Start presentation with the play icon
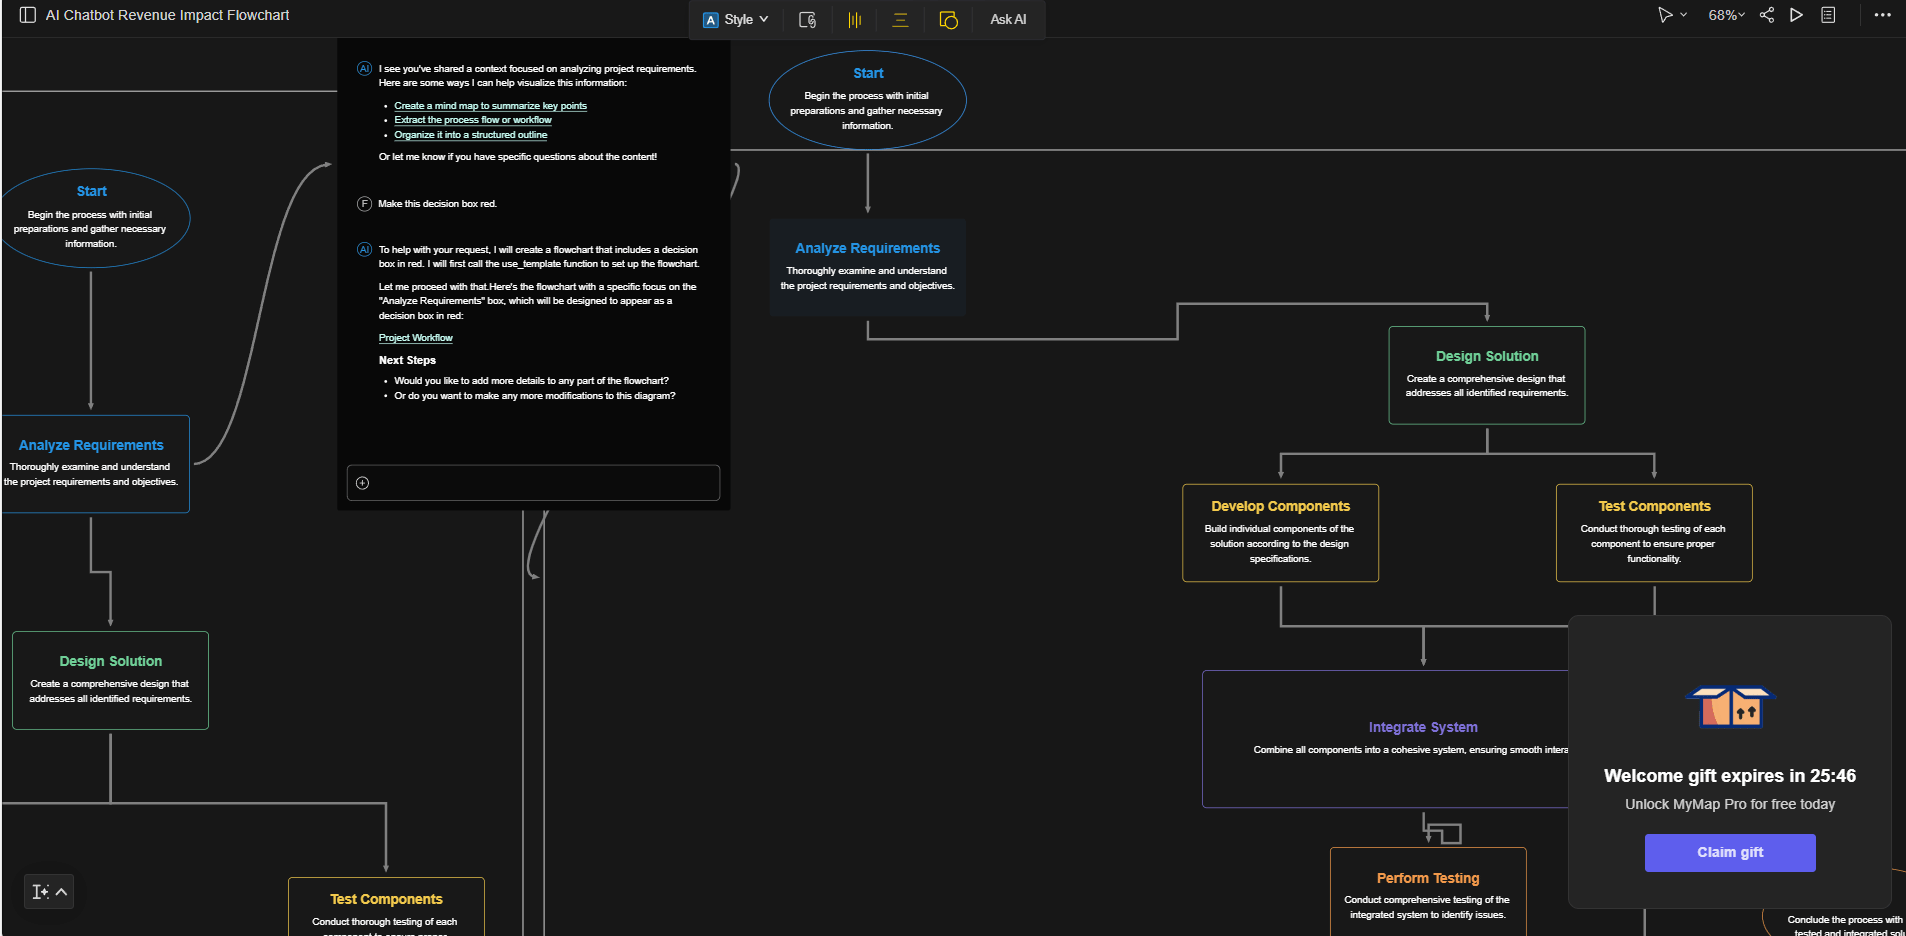This screenshot has width=1906, height=936. coord(1796,15)
